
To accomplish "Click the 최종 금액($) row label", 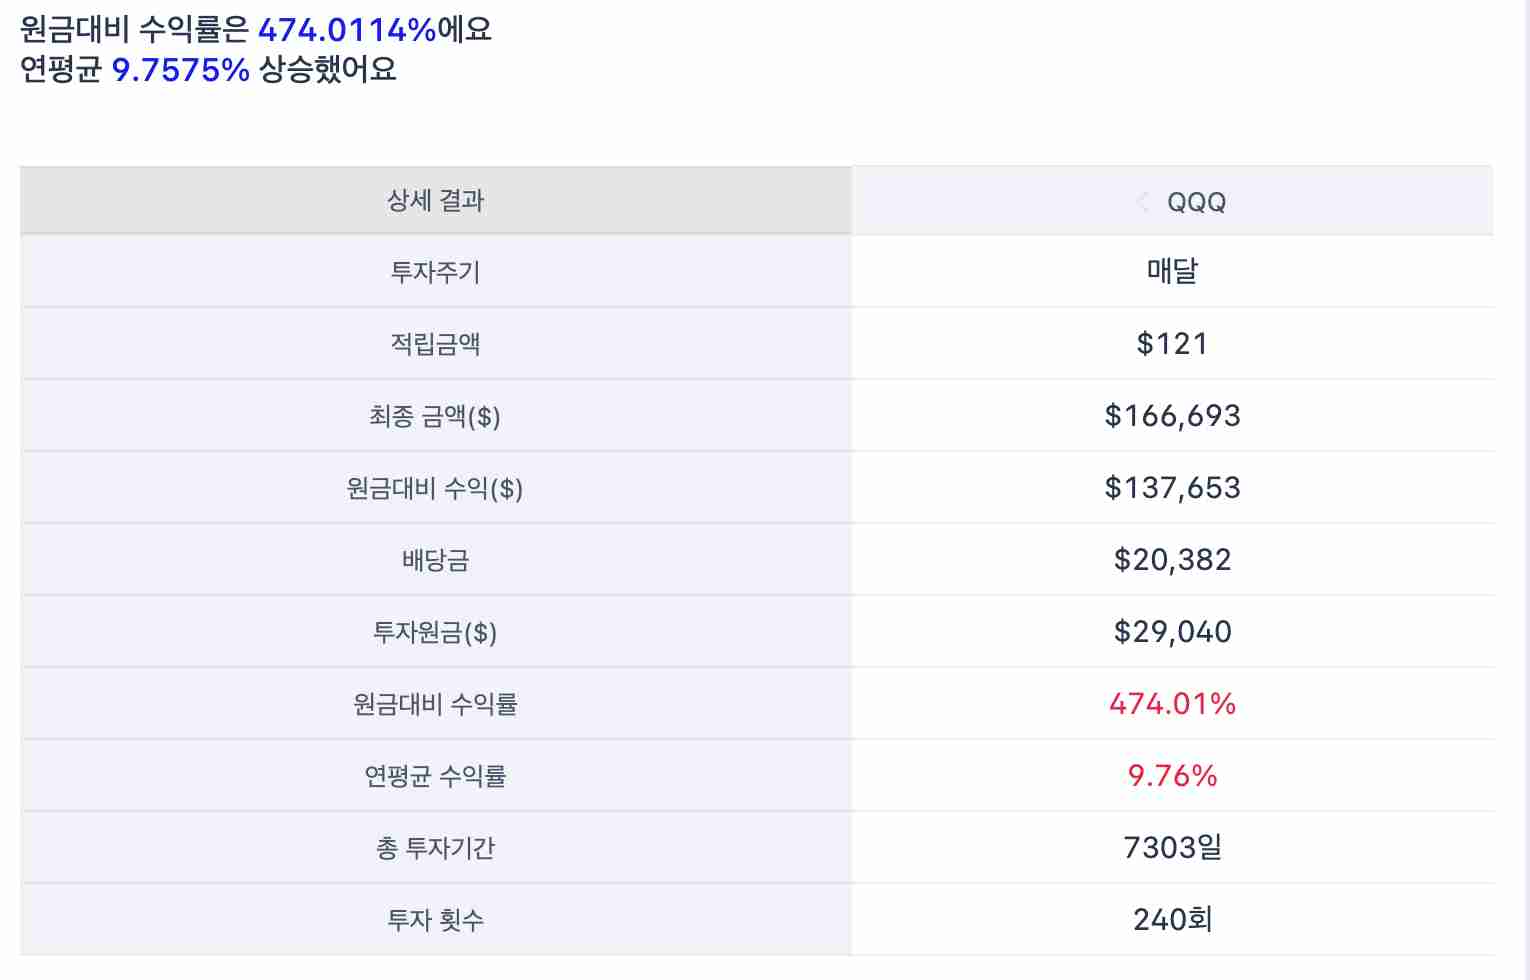I will pos(435,416).
